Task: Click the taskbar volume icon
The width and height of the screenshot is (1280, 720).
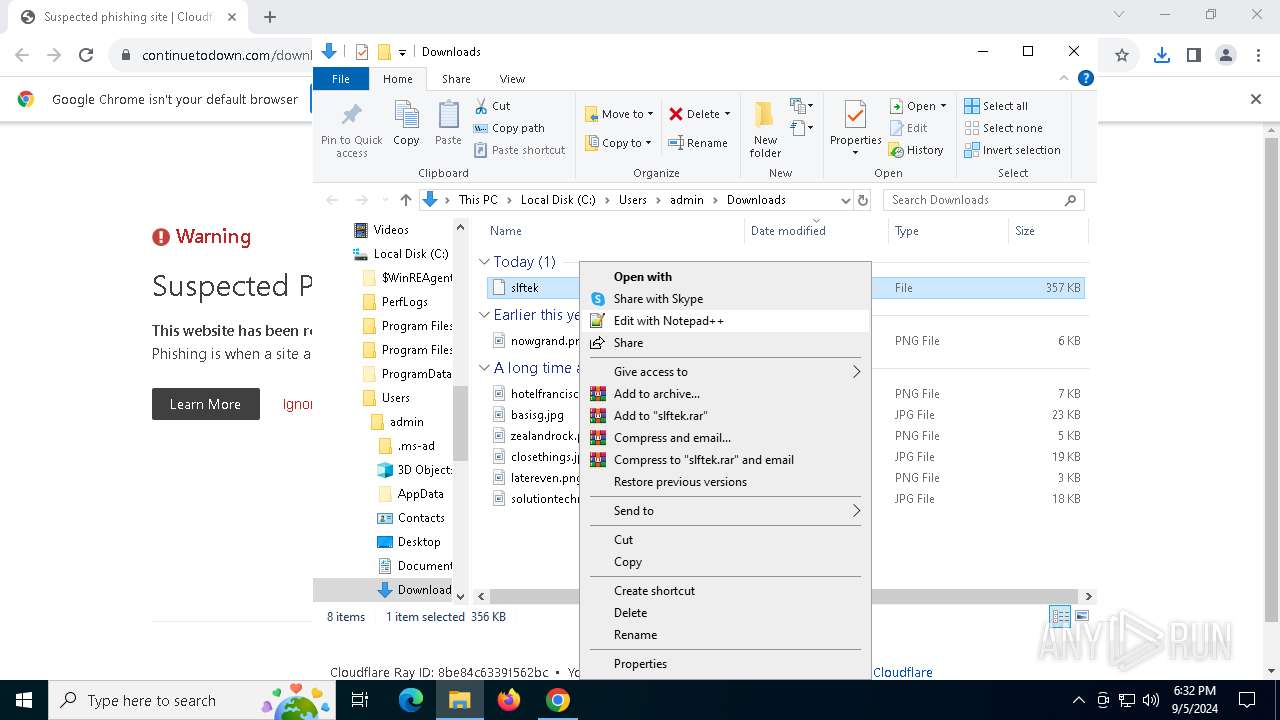Action: 1151,700
